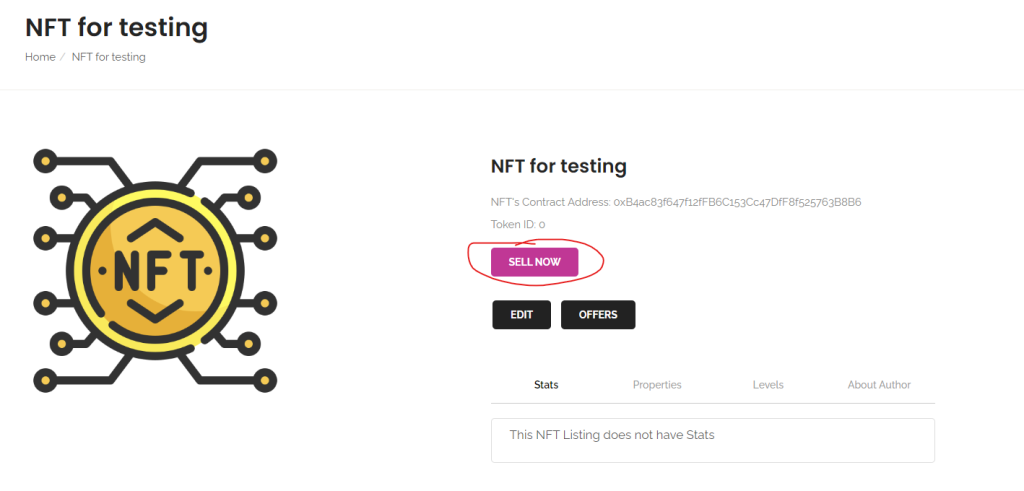
Task: Click the pink SELL NOW button
Action: (x=534, y=262)
